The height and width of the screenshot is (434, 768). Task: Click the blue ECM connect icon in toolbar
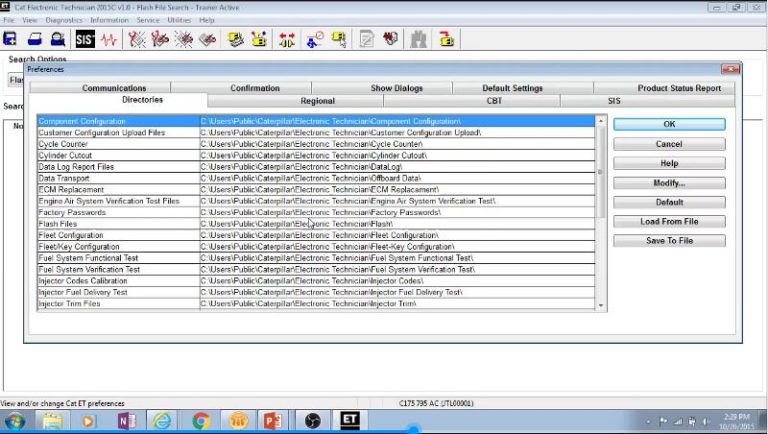pos(10,40)
